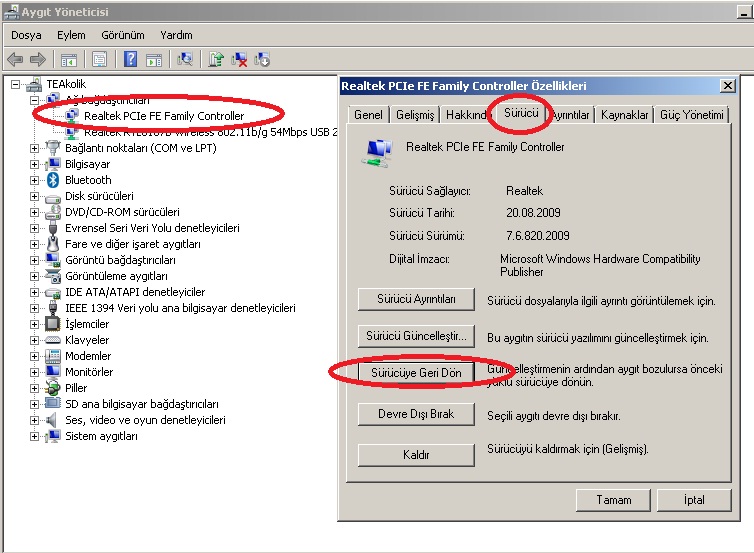The image size is (754, 553).
Task: Expand the Sistem aygıtları node
Action: [34, 436]
